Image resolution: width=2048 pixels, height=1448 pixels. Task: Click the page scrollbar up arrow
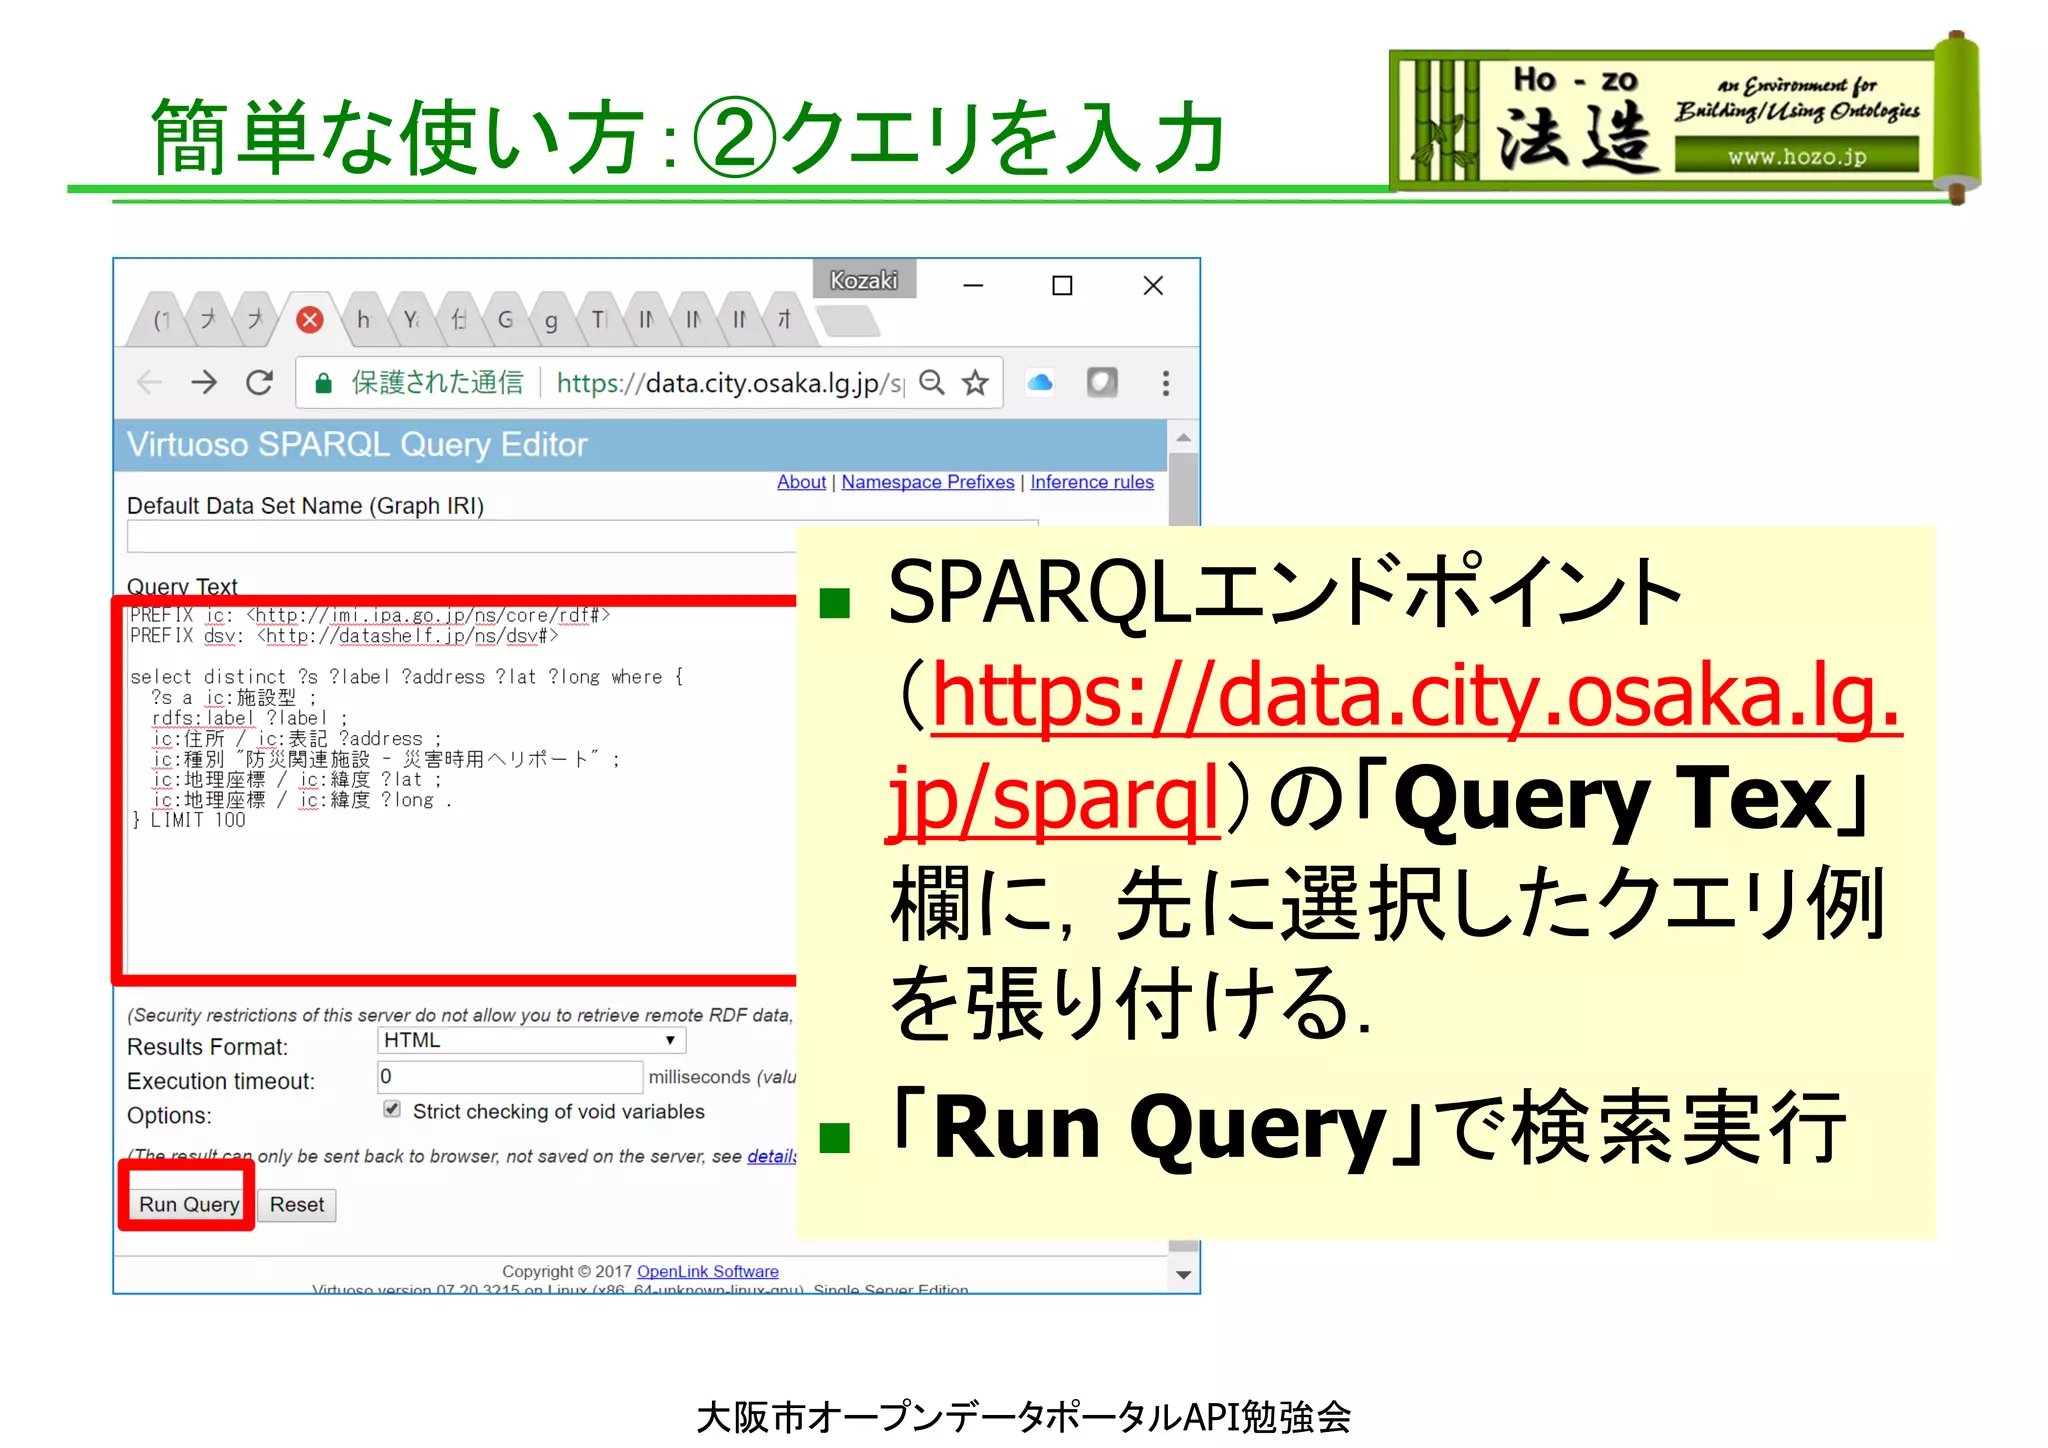click(x=1184, y=438)
